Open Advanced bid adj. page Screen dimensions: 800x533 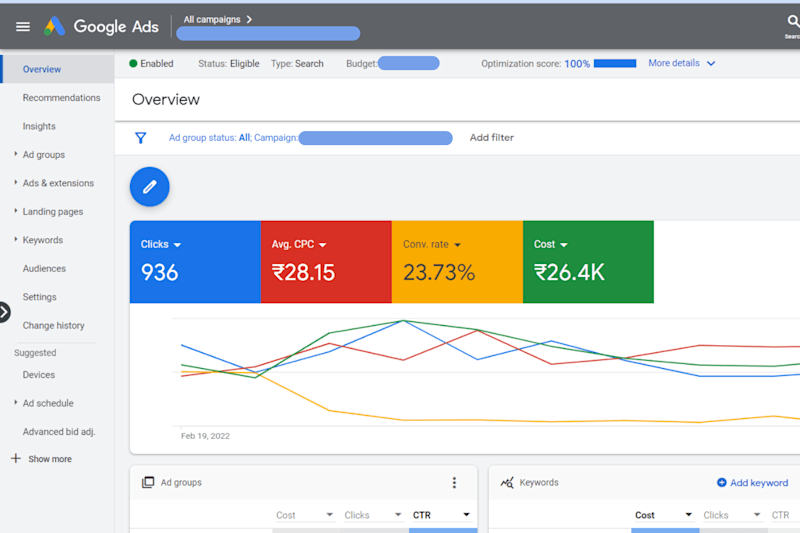(59, 432)
